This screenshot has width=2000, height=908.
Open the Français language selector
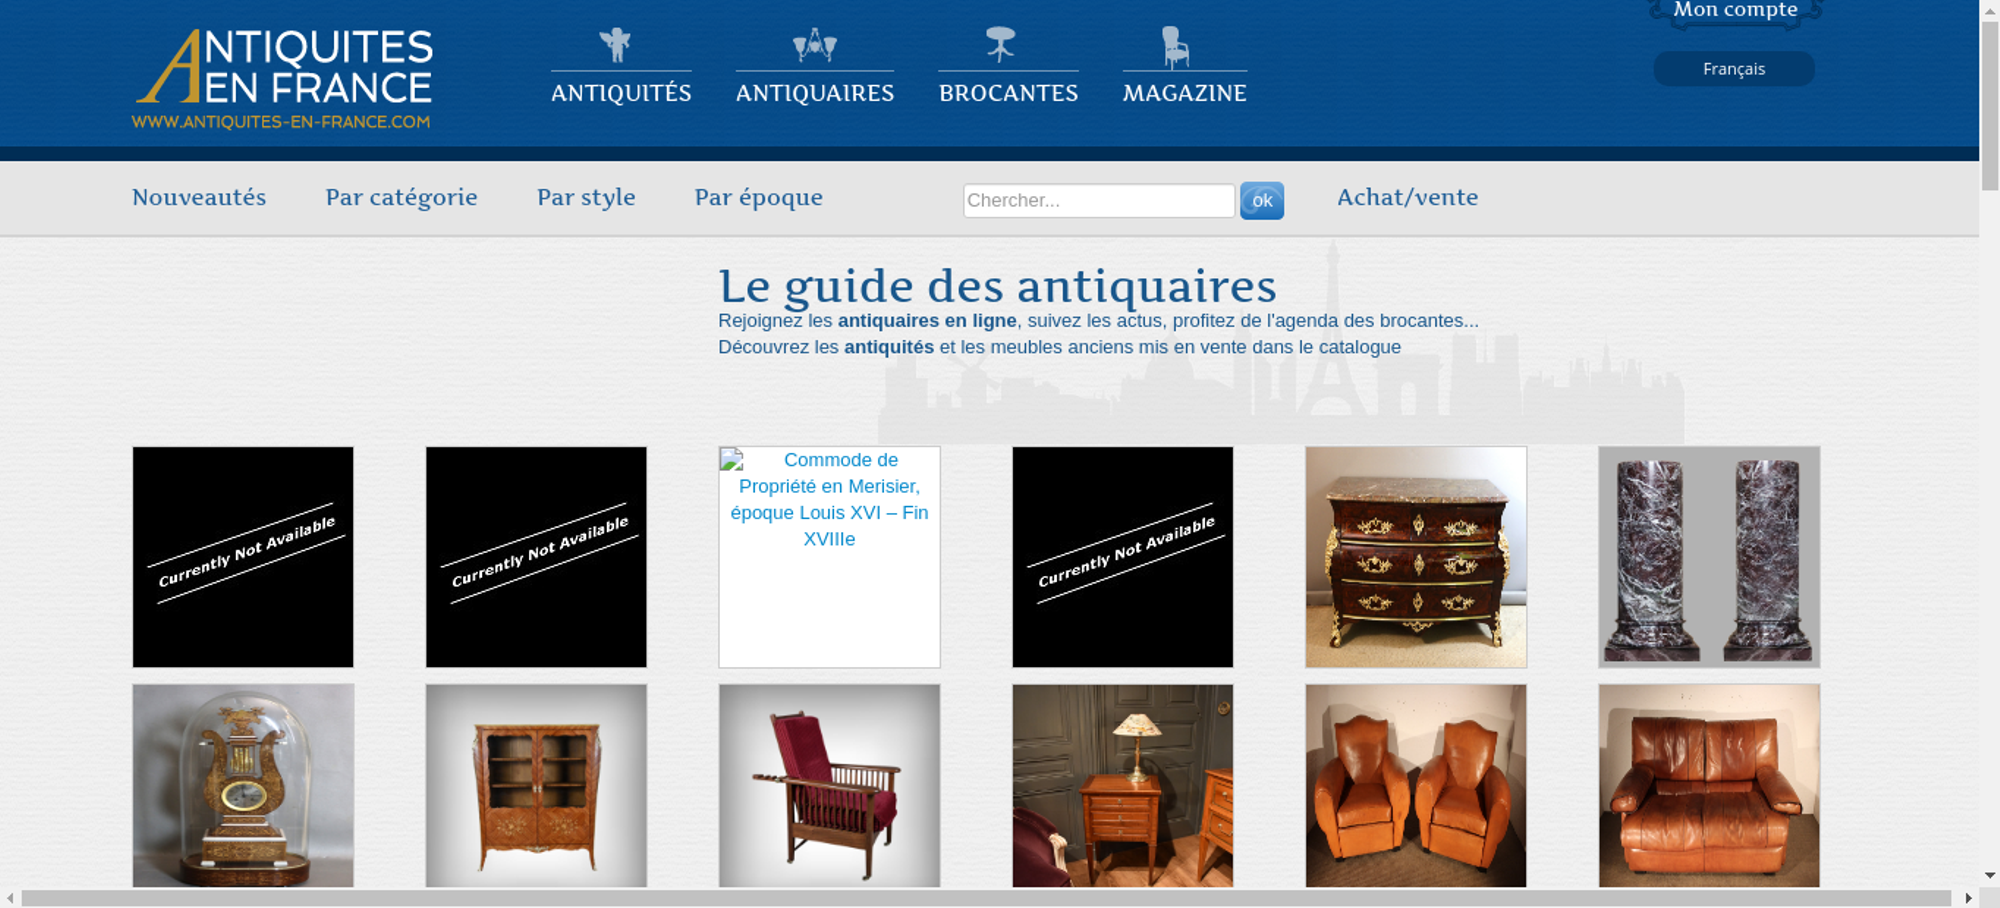point(1734,69)
